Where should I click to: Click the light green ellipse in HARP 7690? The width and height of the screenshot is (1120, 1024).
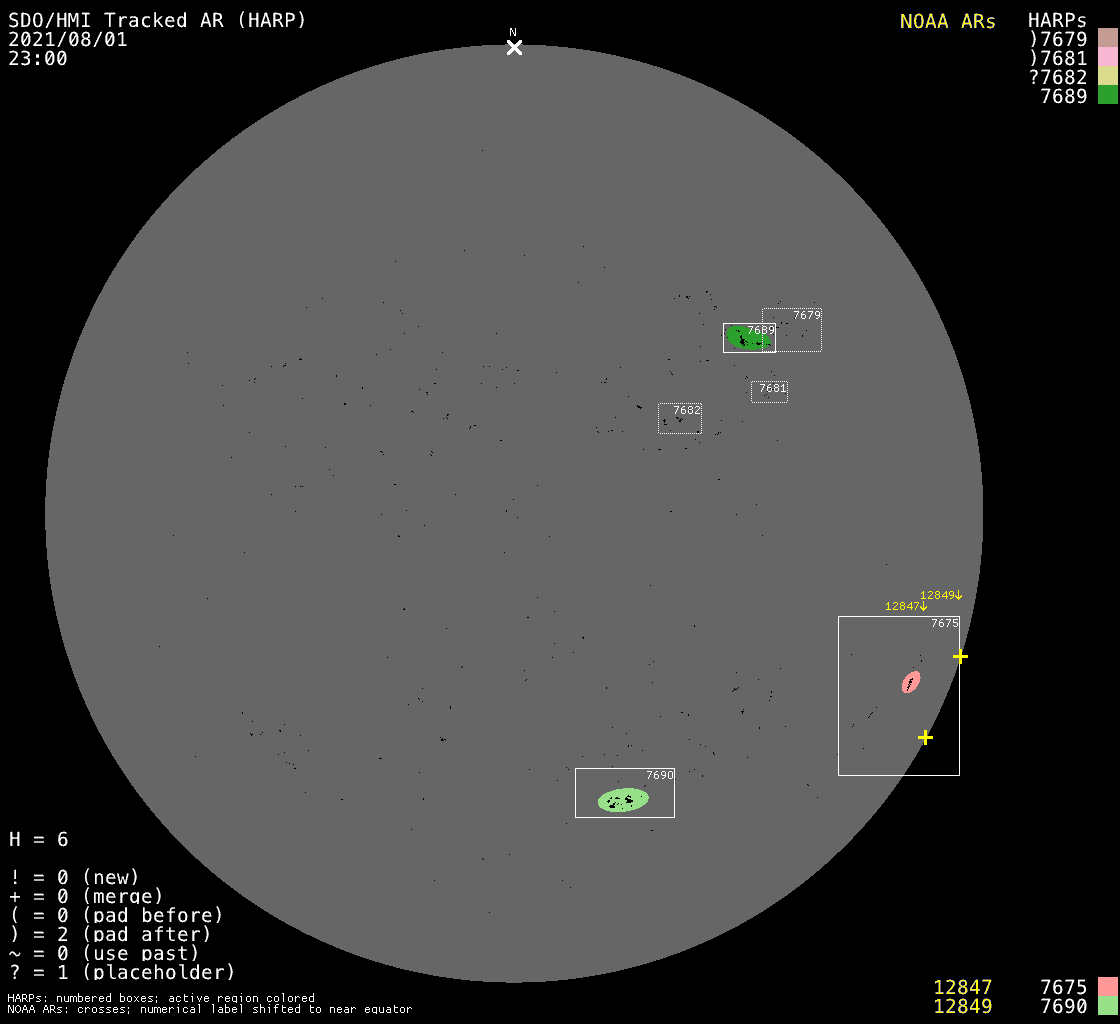623,800
